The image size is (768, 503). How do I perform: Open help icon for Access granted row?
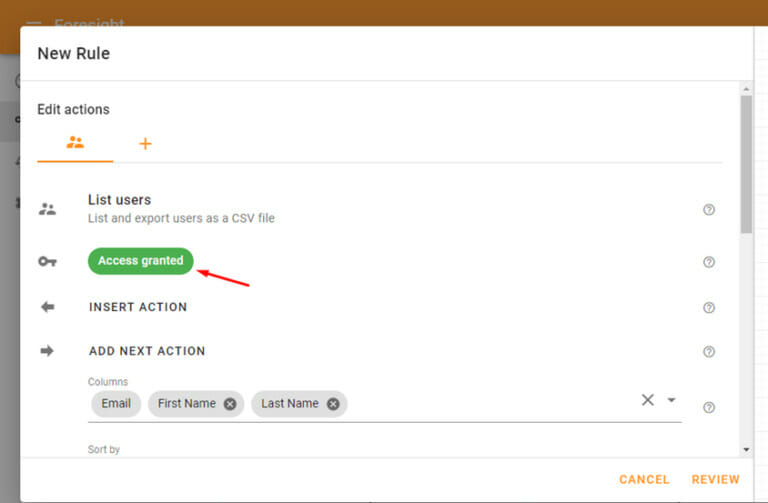tap(709, 262)
